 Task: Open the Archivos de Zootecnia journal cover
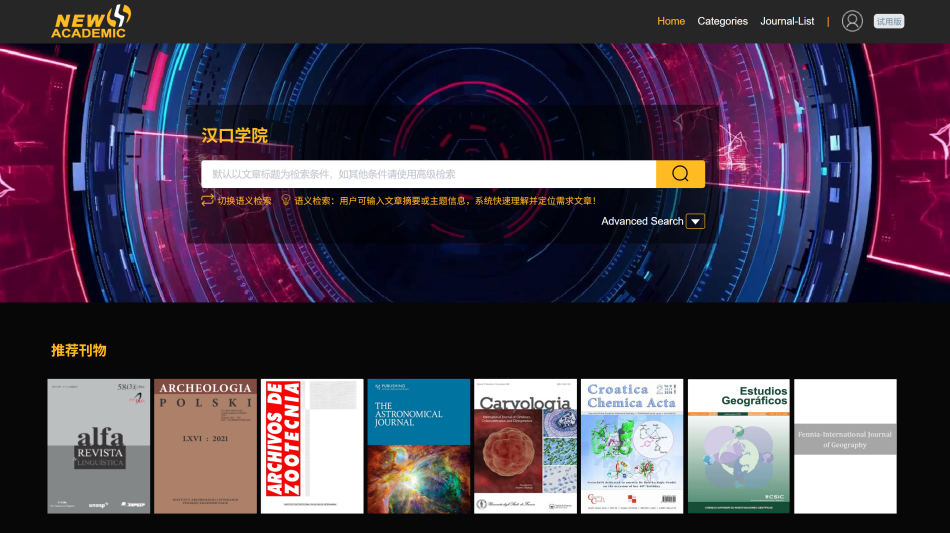tap(312, 446)
